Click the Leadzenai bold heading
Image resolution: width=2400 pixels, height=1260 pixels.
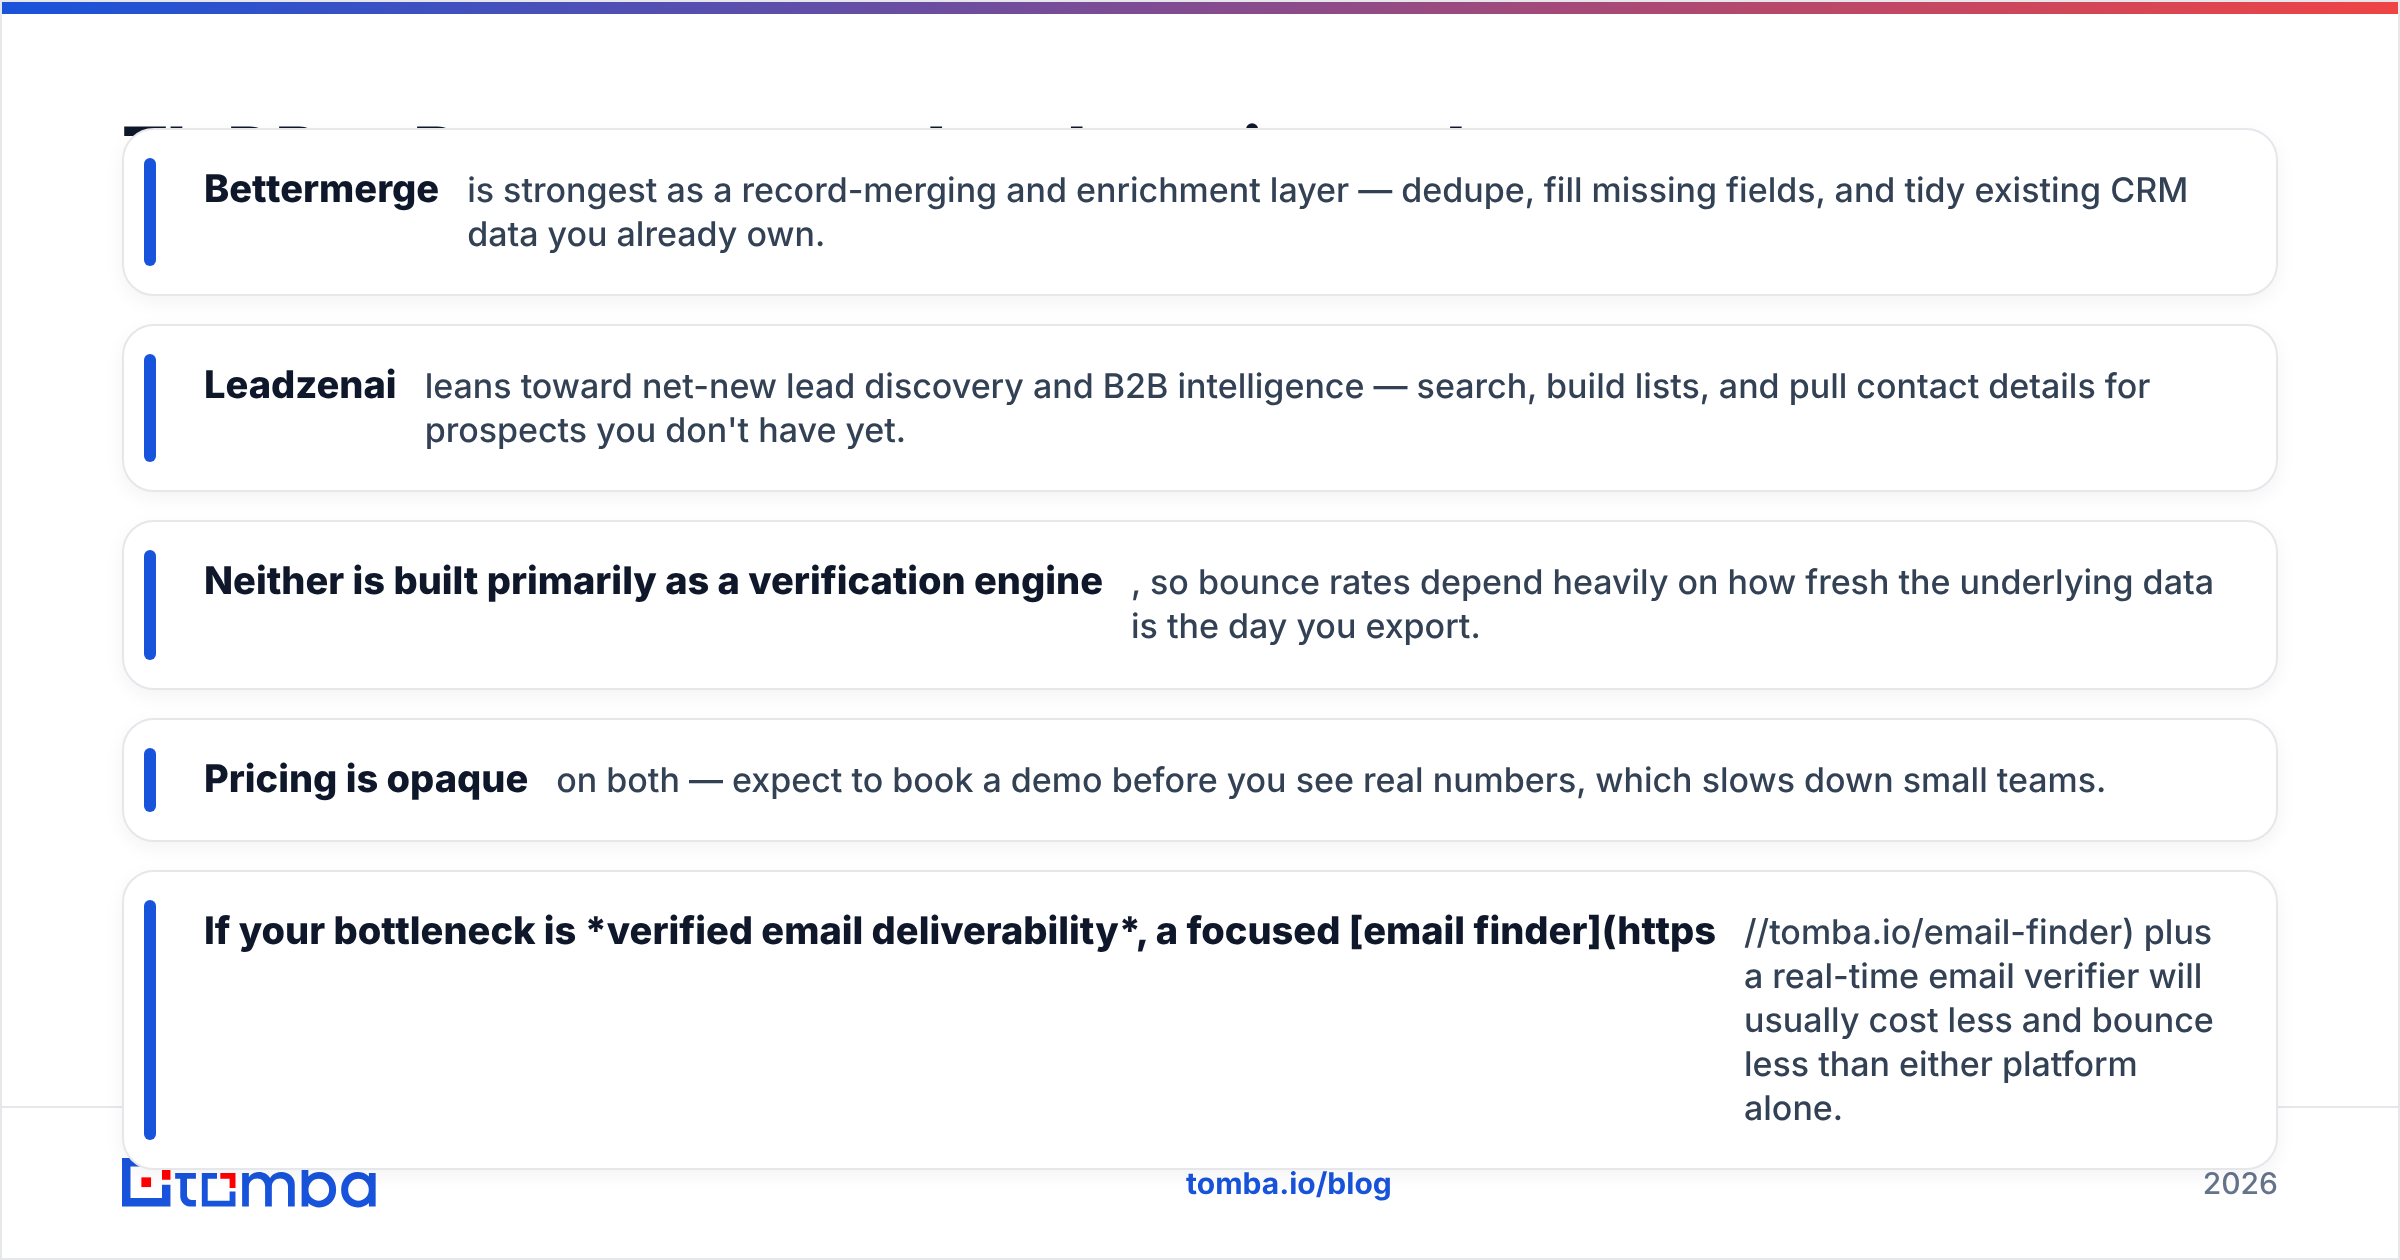[x=300, y=385]
